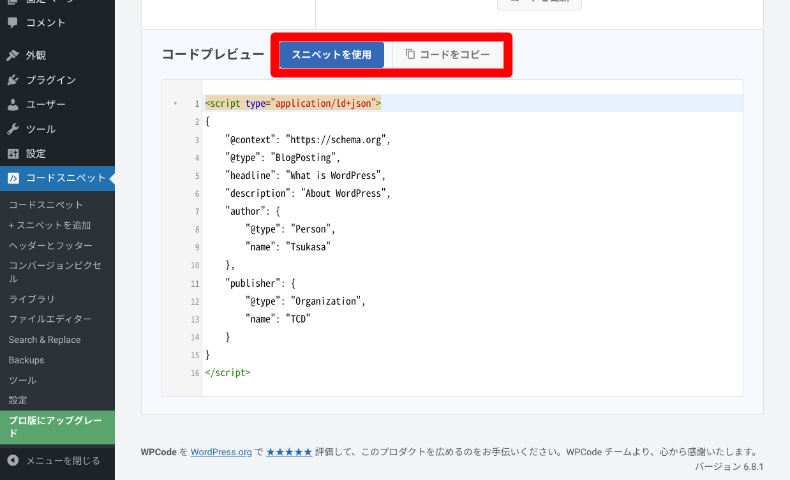Click "TCD" name line
This screenshot has height=480, width=790.
[x=278, y=319]
